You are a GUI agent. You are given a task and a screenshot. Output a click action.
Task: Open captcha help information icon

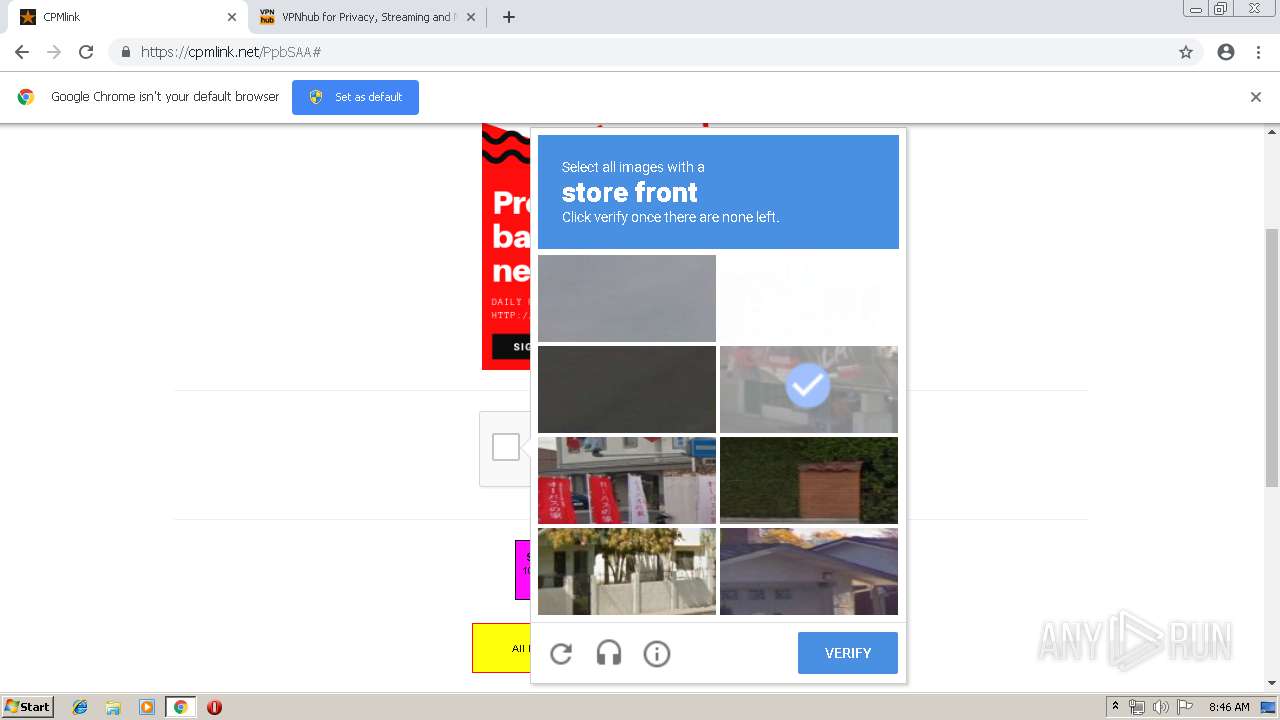pos(657,654)
